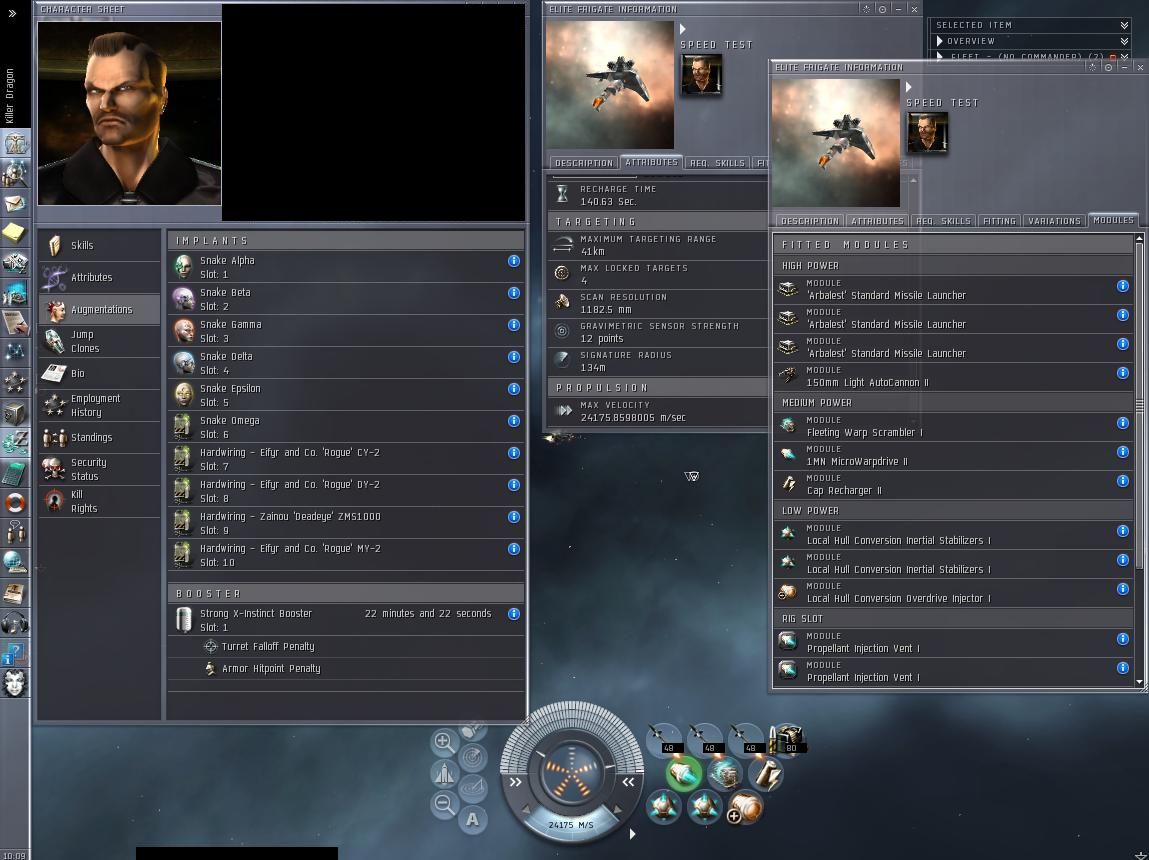The height and width of the screenshot is (860, 1149).
Task: Expand the Overview panel double chevron
Action: pos(1124,41)
